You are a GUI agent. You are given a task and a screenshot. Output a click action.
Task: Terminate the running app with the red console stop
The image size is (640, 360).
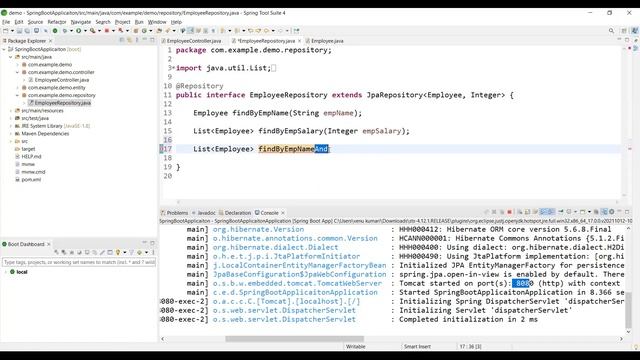pos(509,212)
